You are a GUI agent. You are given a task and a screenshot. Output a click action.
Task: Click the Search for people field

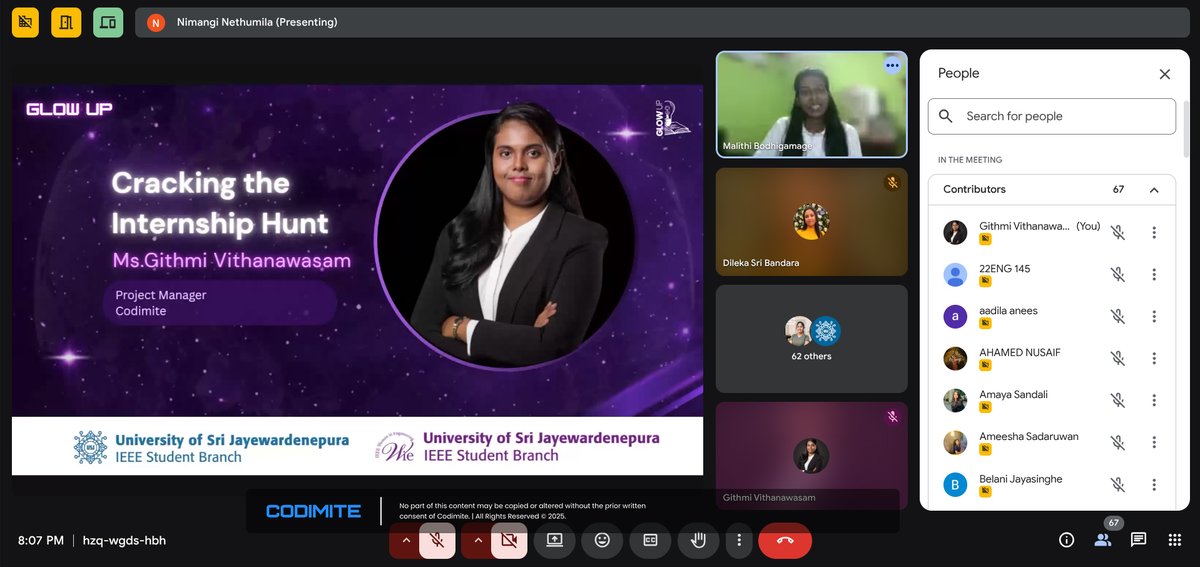[x=1052, y=116]
